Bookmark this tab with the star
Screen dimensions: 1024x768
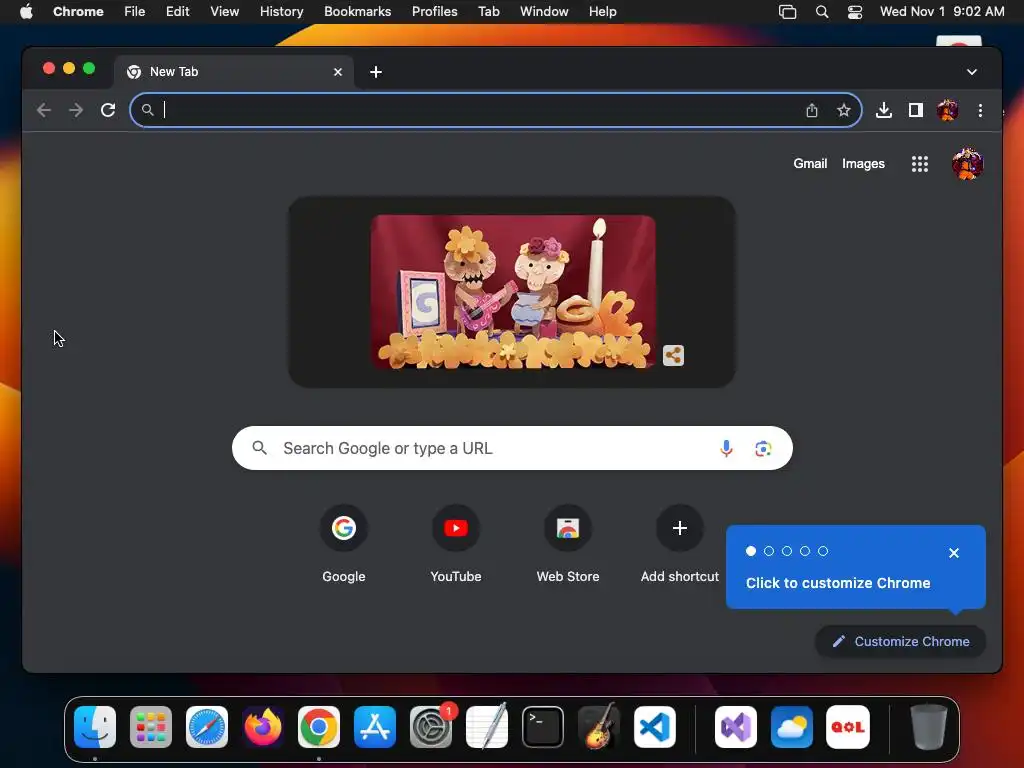[x=844, y=110]
